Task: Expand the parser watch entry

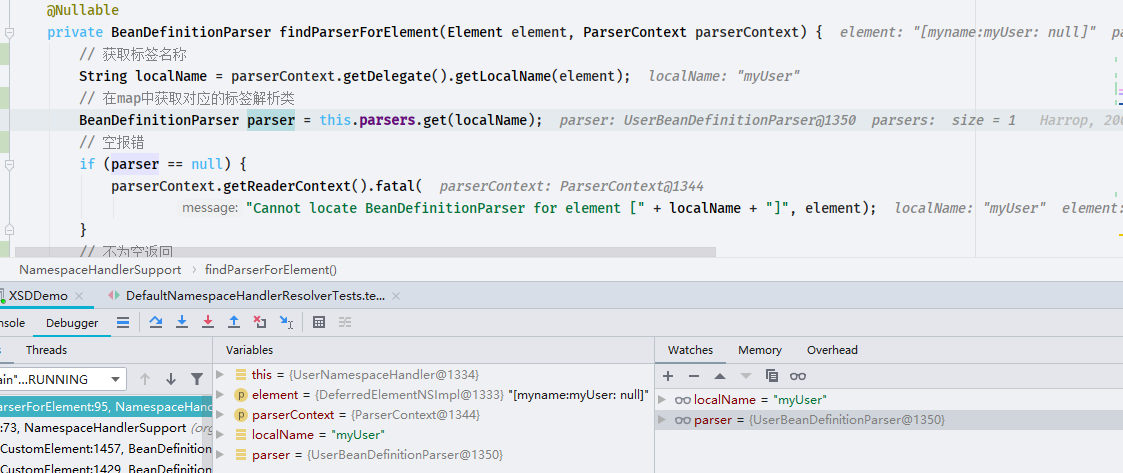Action: click(x=662, y=420)
